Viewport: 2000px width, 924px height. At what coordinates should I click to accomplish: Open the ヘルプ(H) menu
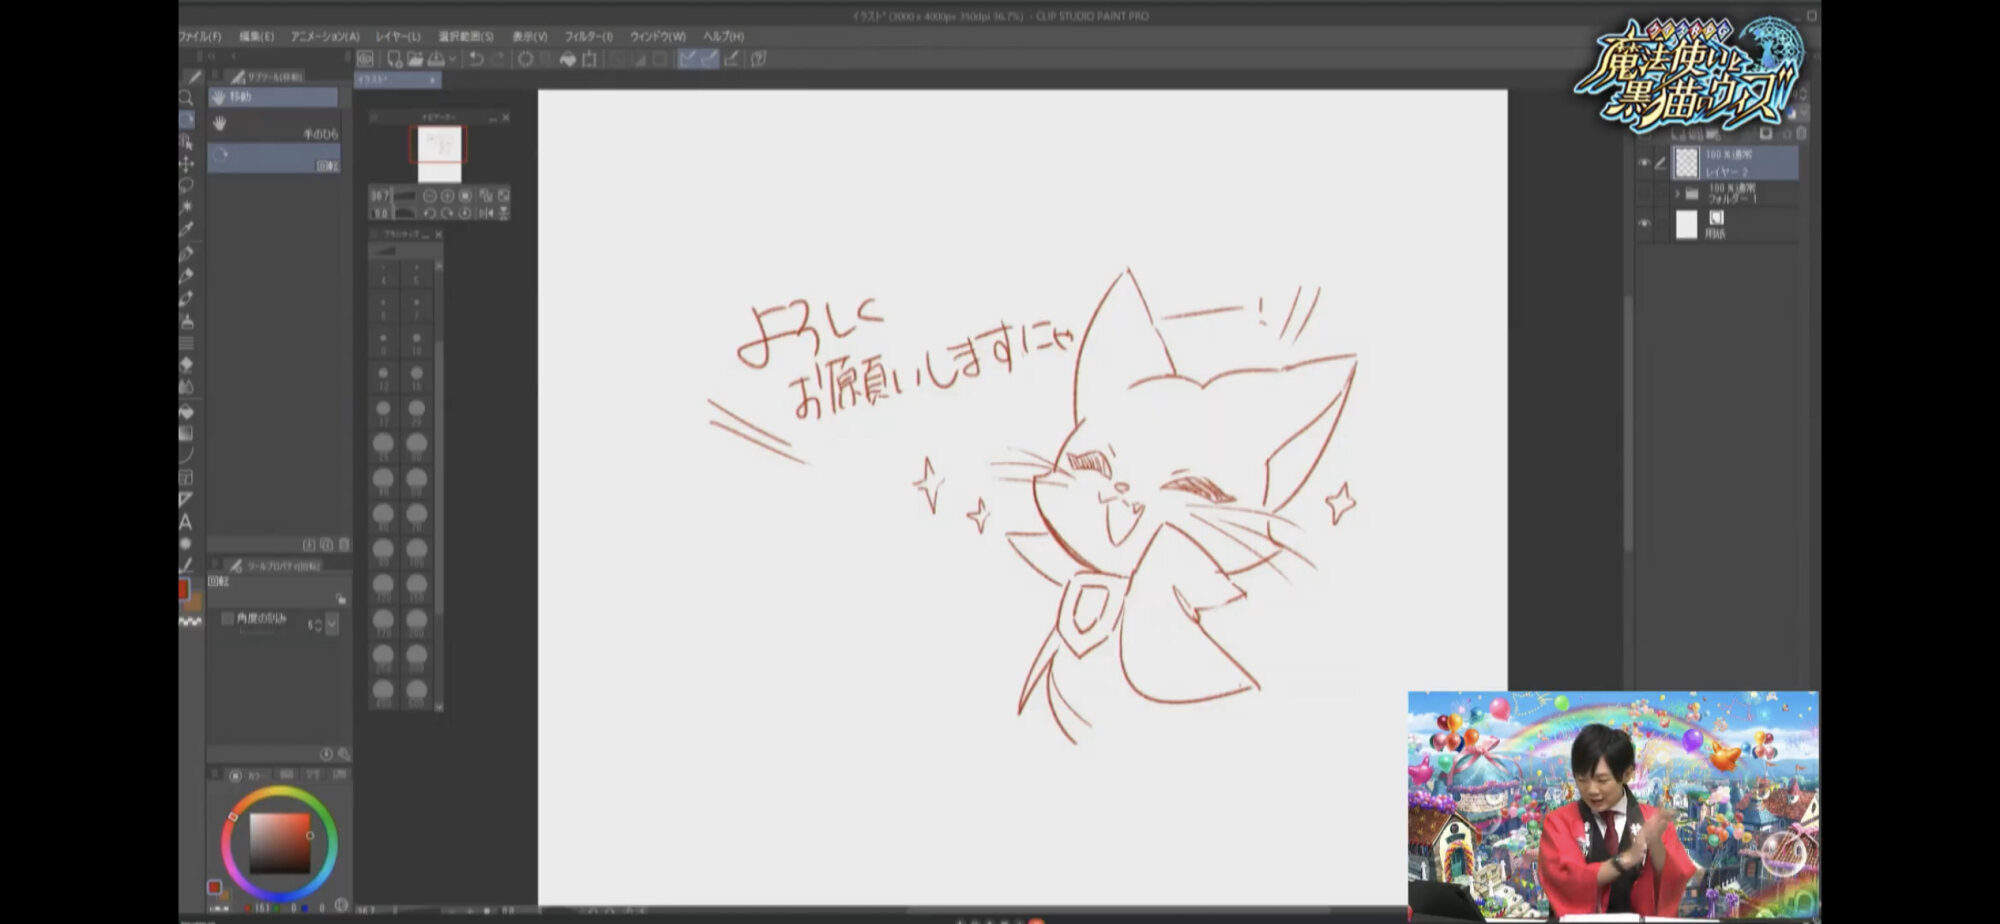(x=724, y=36)
